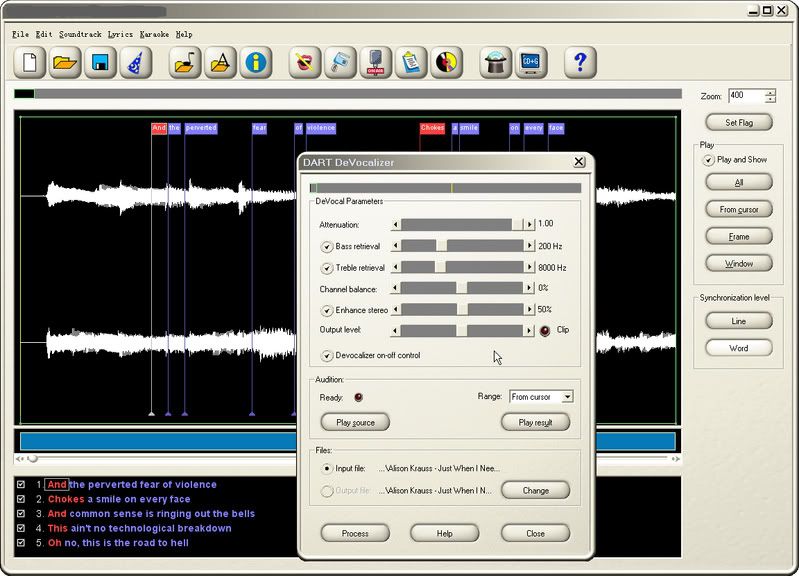
Task: Click the Save floppy disk icon
Action: click(100, 63)
